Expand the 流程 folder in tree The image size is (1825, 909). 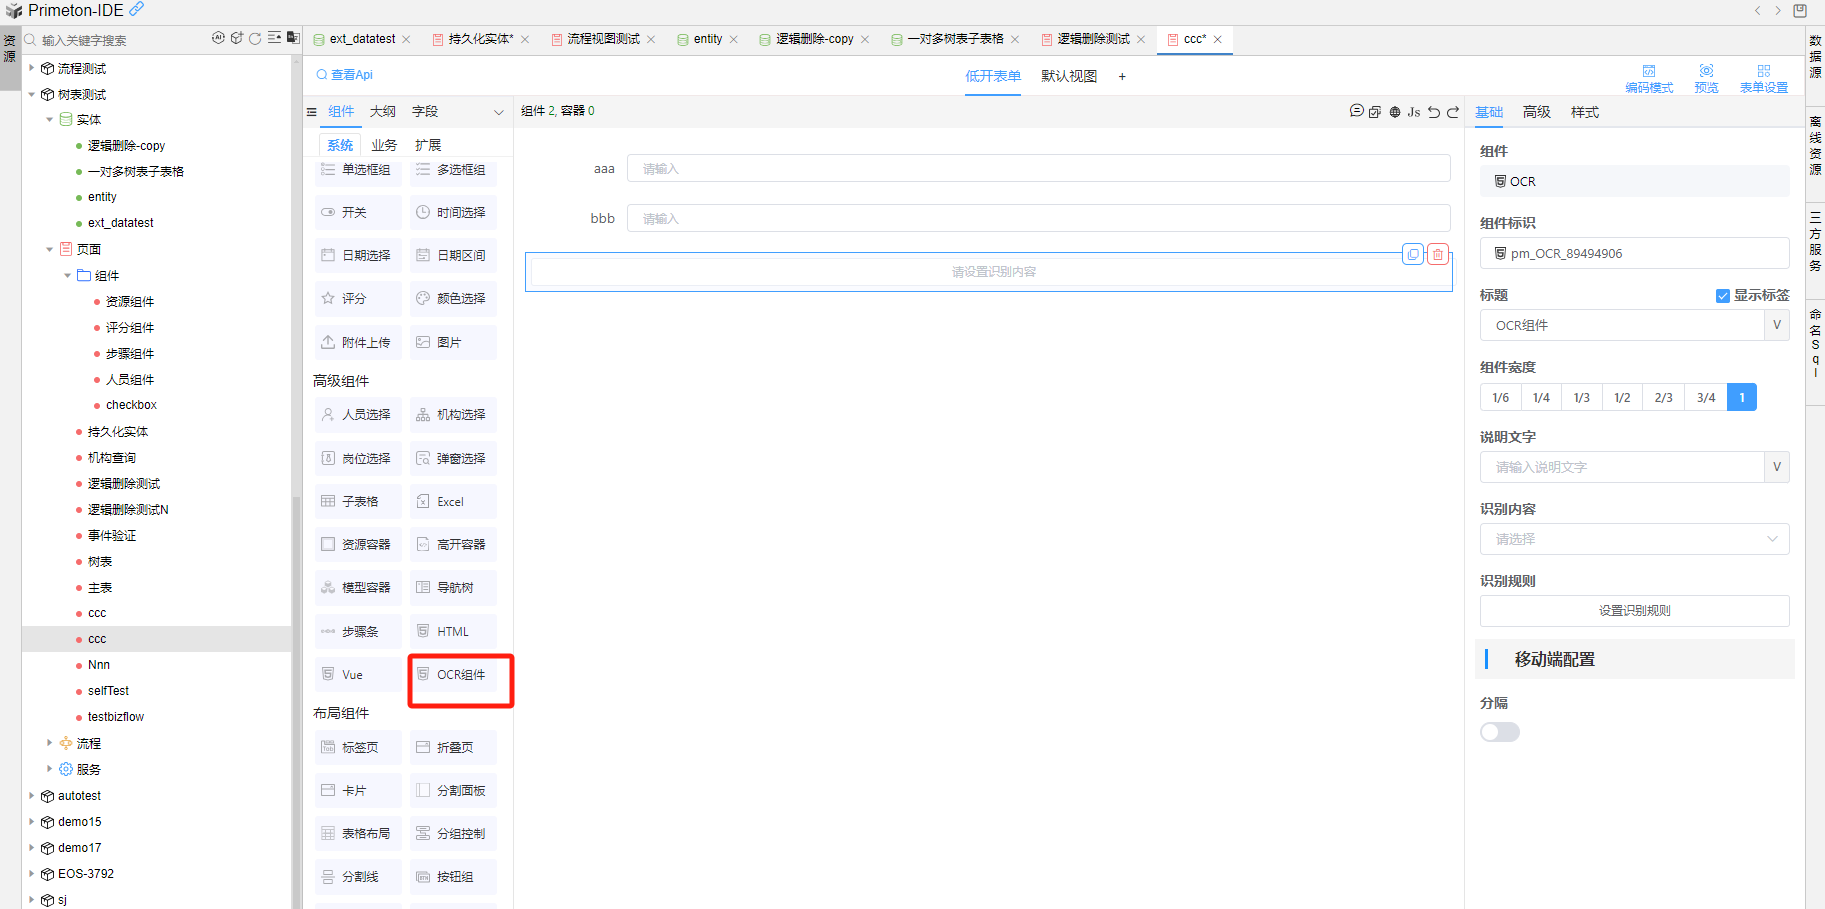click(49, 743)
